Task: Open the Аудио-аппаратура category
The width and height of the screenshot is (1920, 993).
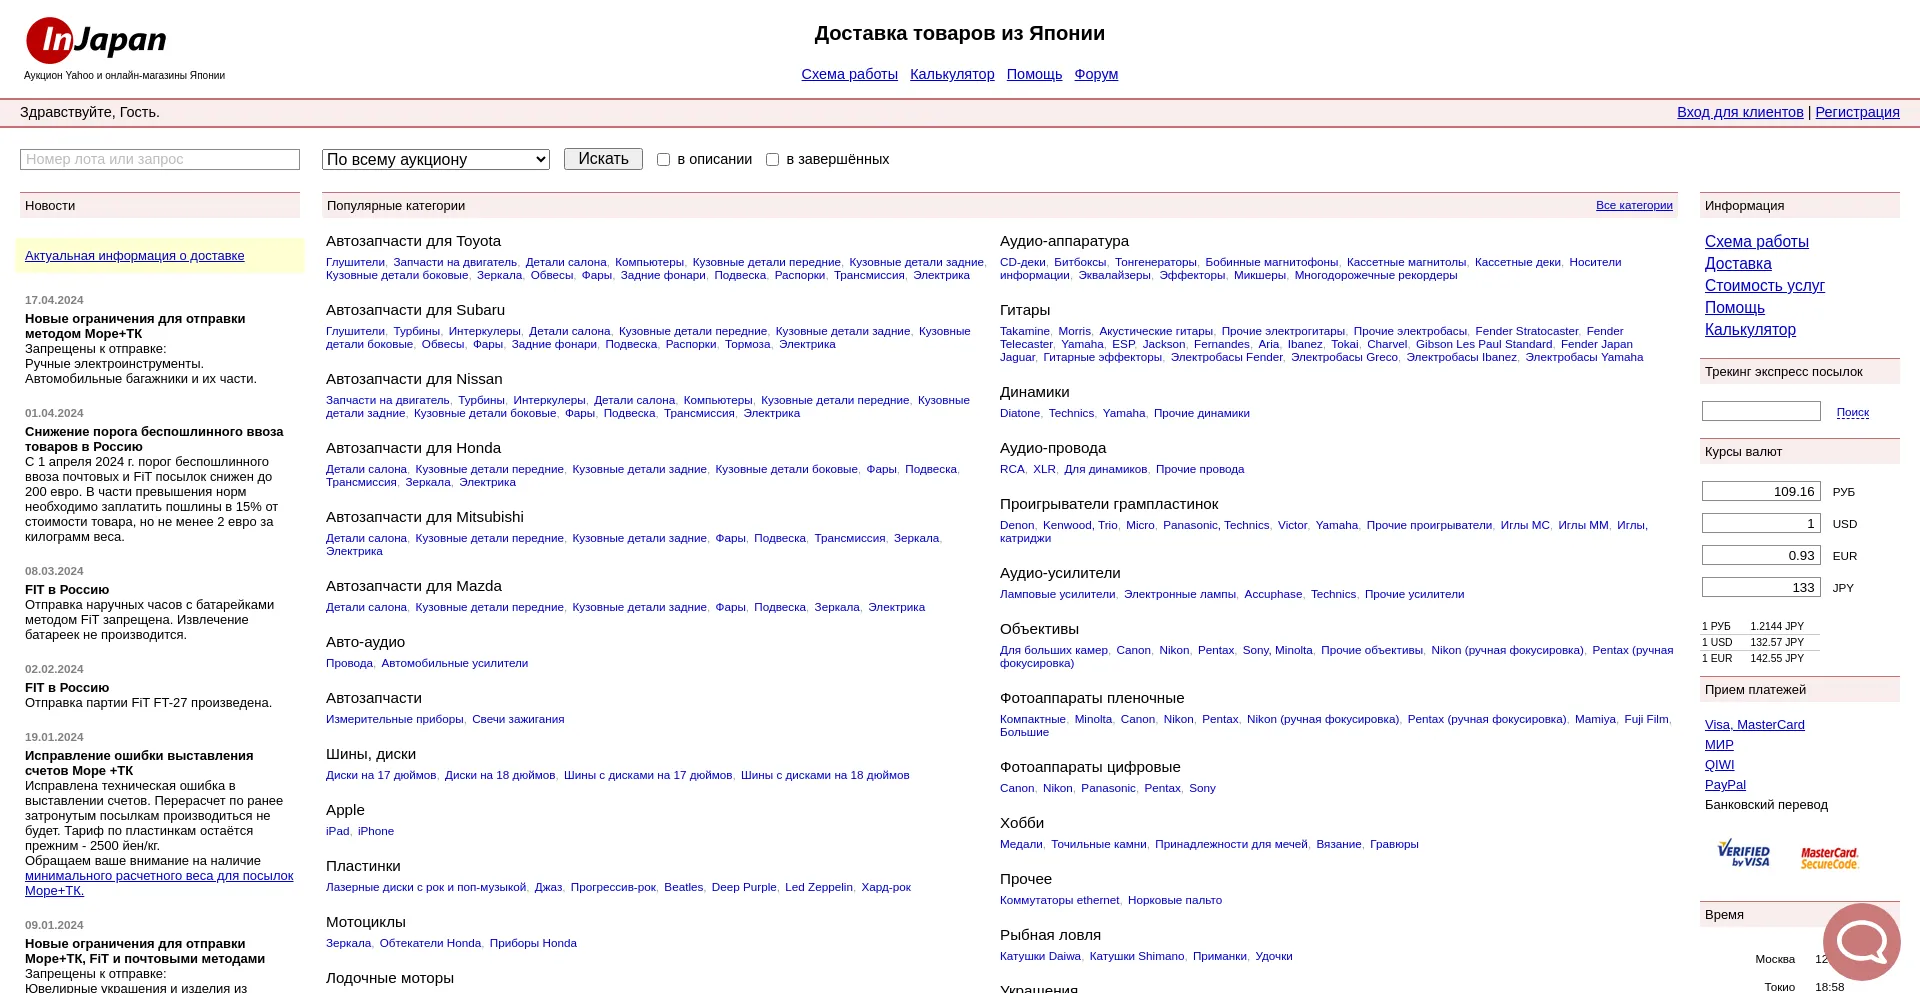Action: click(x=1064, y=241)
